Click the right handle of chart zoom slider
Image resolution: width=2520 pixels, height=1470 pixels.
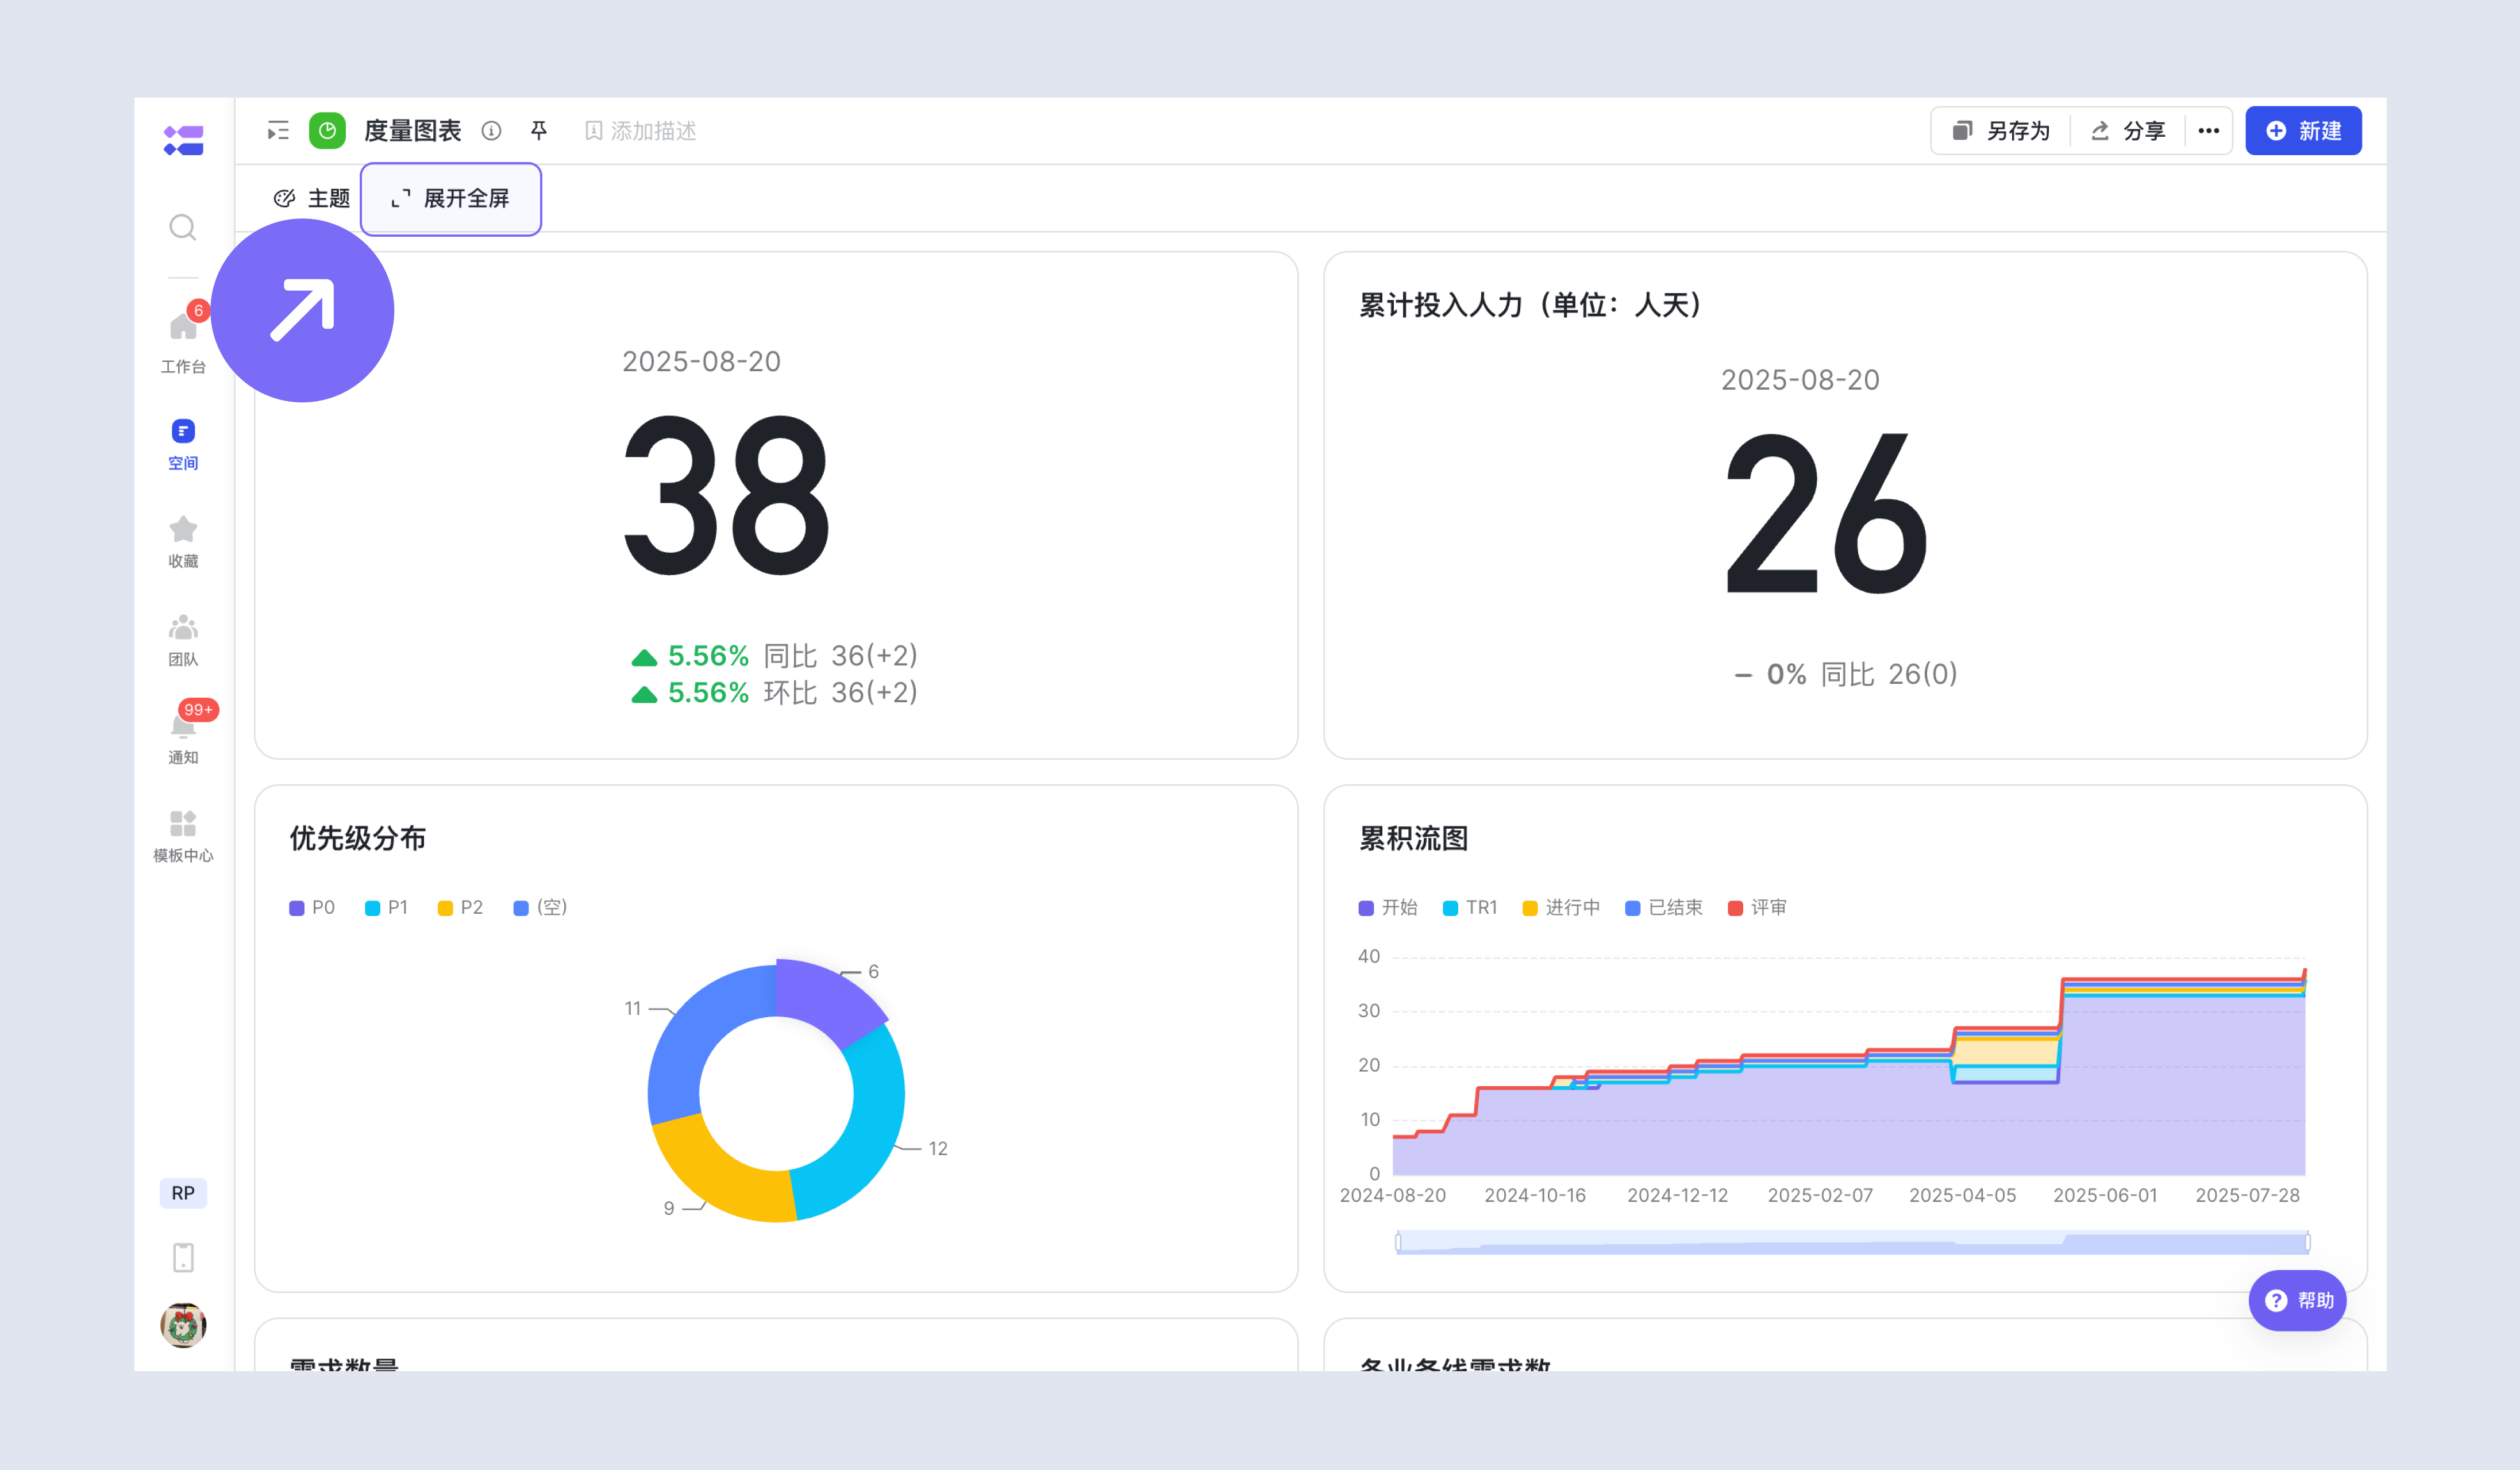click(2308, 1243)
